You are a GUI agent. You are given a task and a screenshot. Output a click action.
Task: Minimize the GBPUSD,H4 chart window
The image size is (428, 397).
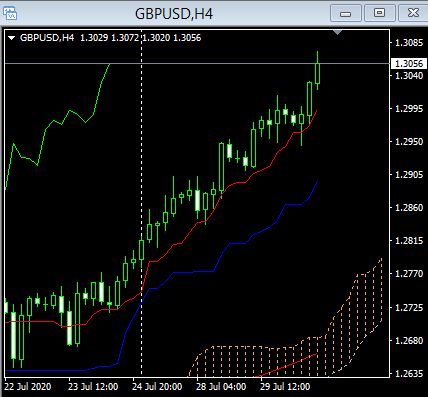346,13
